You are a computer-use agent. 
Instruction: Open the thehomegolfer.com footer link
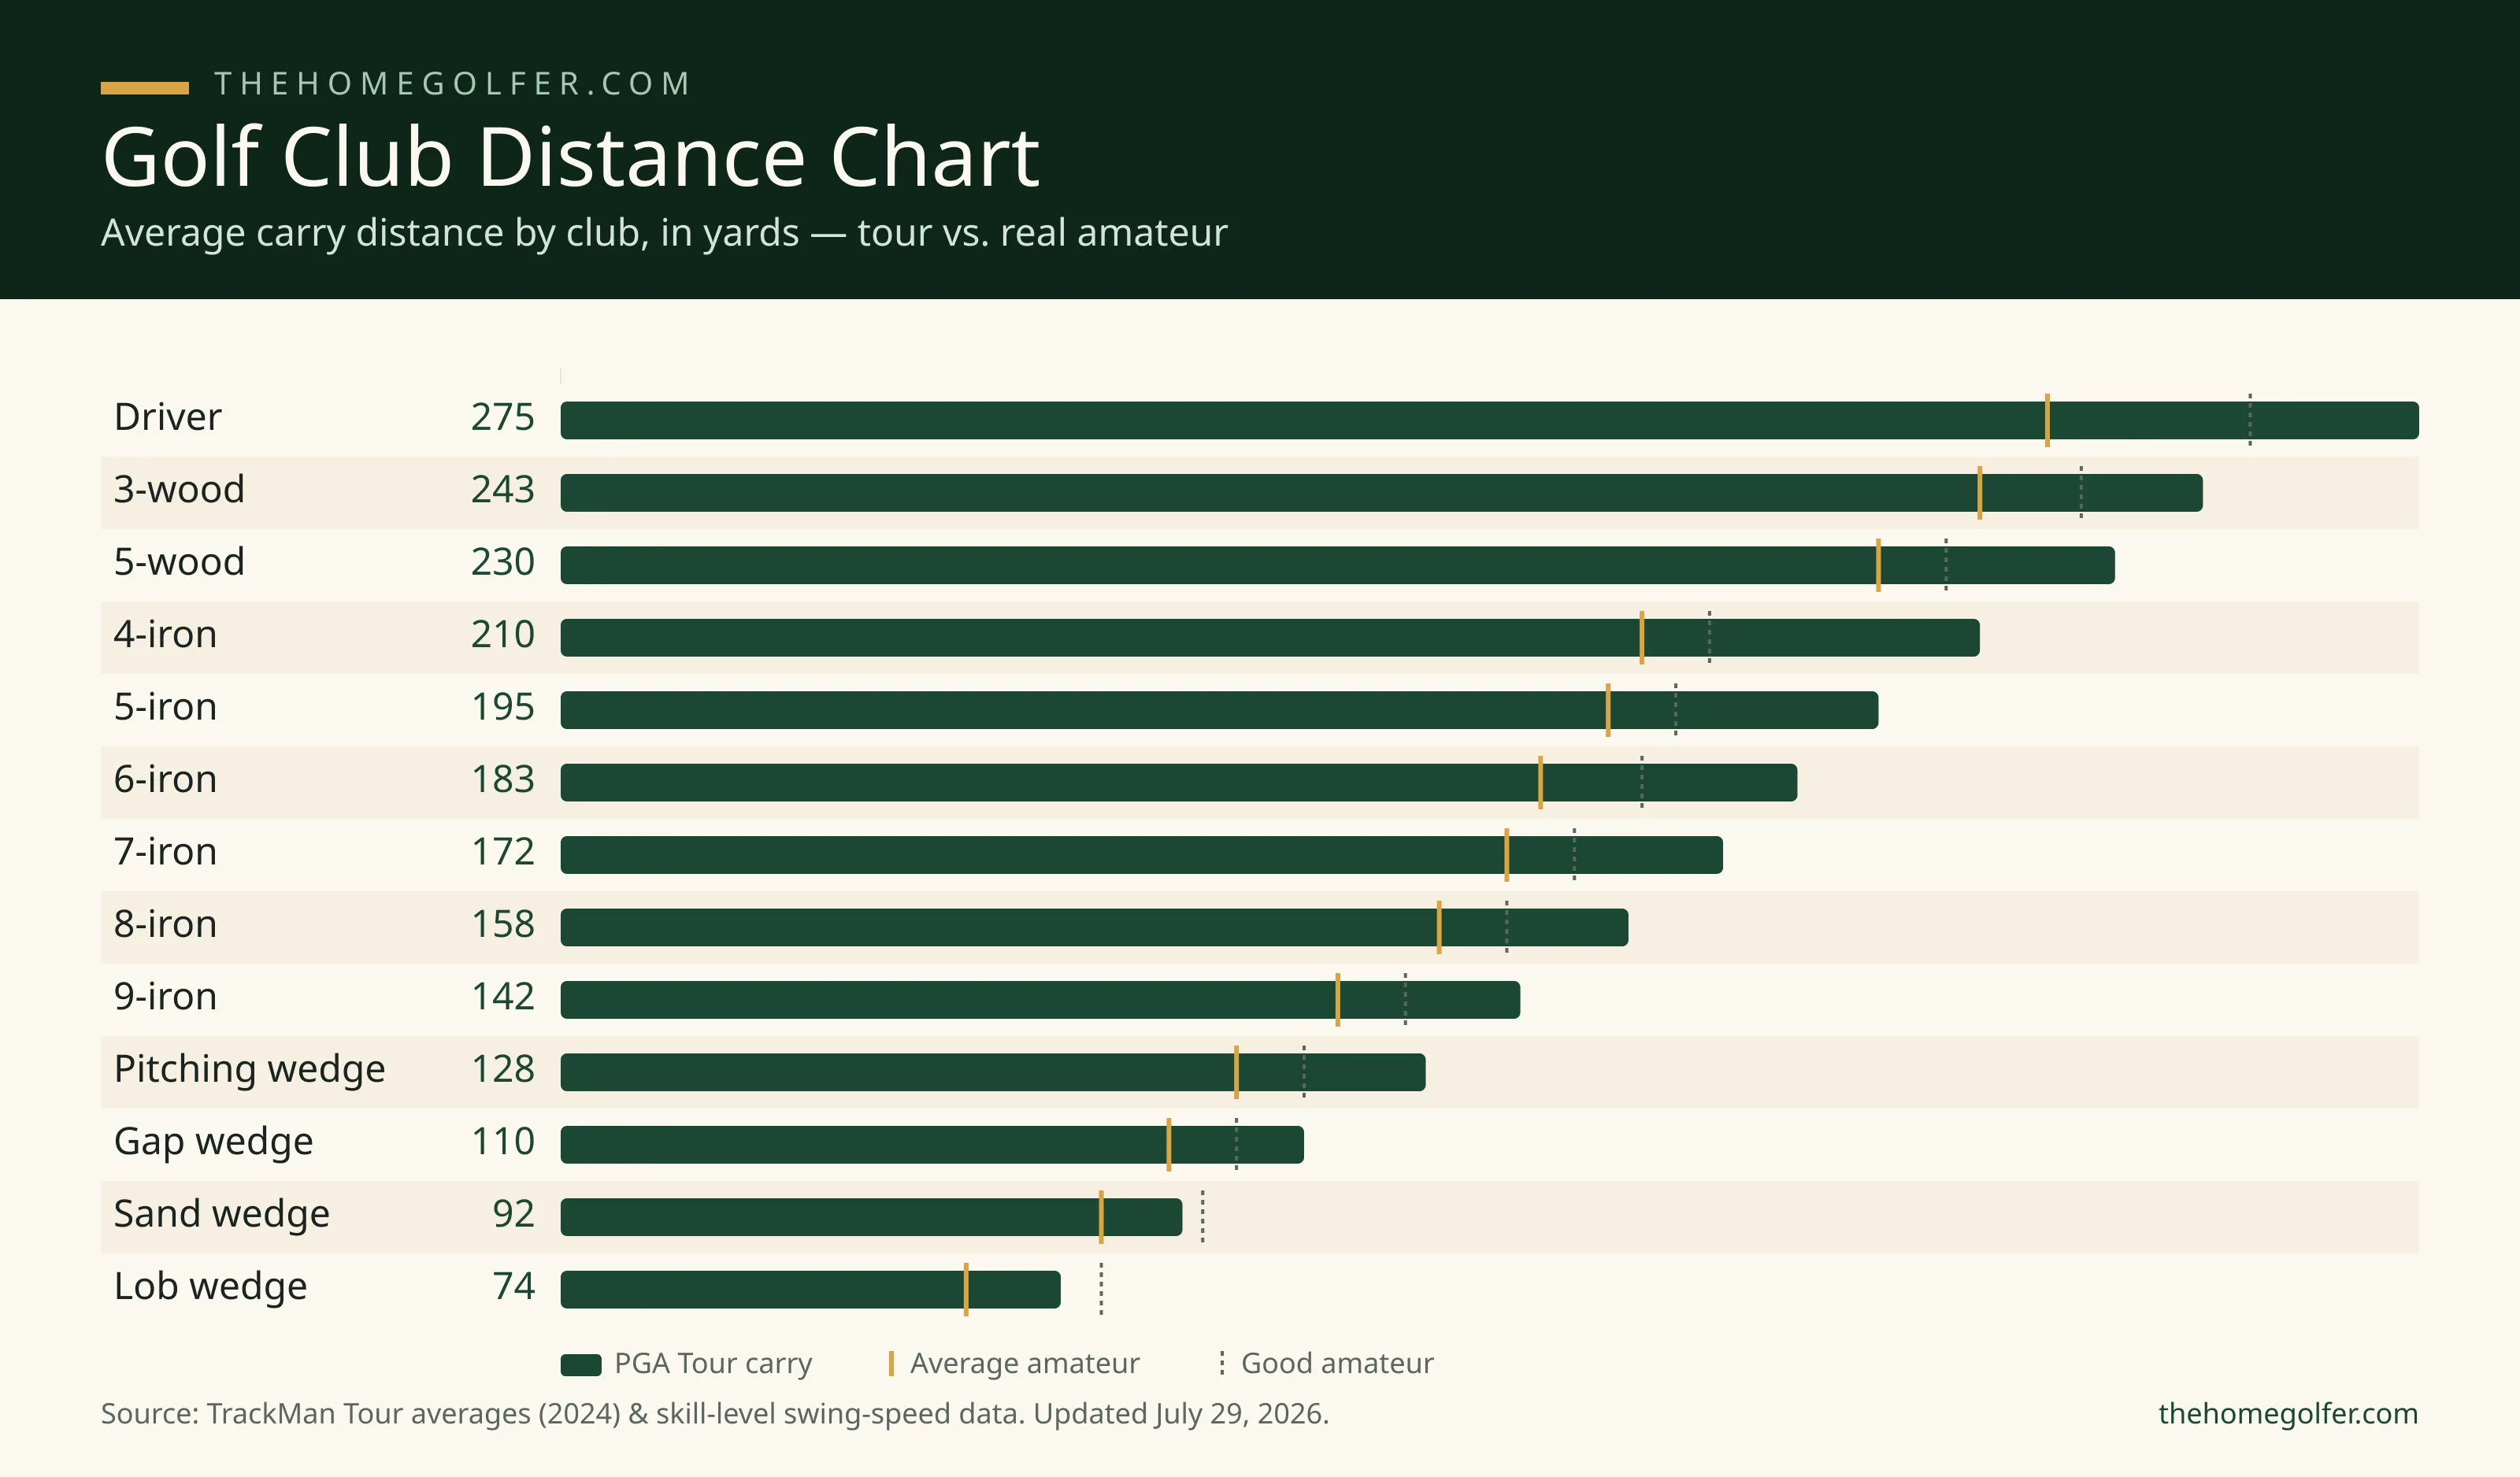pos(2288,1414)
